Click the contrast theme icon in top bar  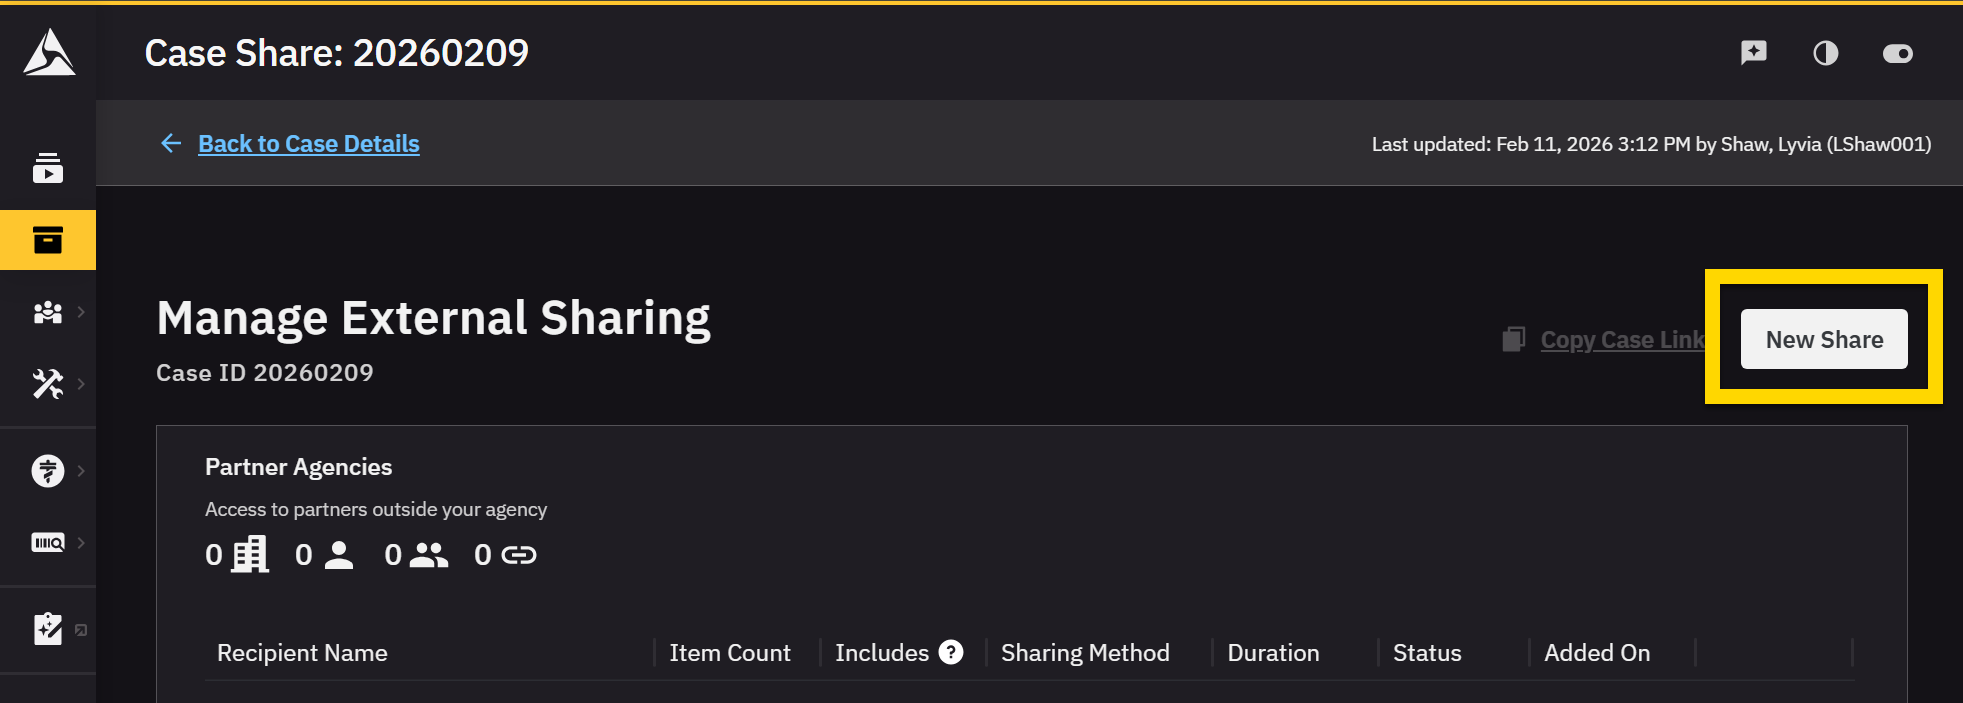coord(1826,53)
